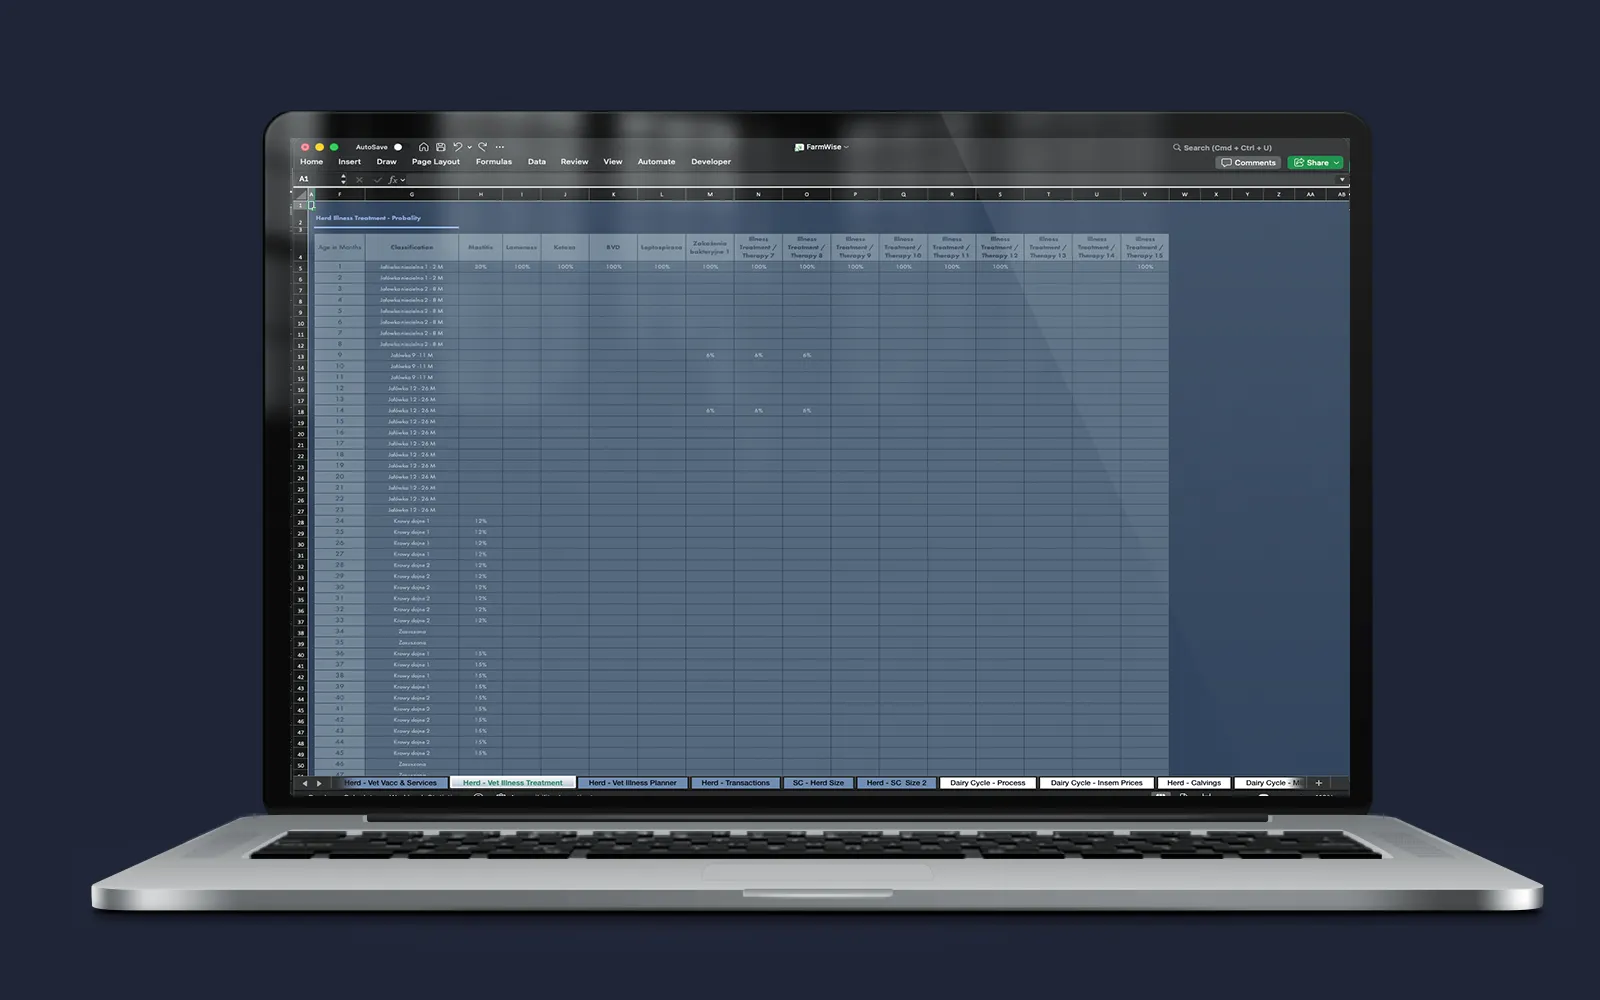Click the green Share button
The width and height of the screenshot is (1600, 1000).
1315,162
